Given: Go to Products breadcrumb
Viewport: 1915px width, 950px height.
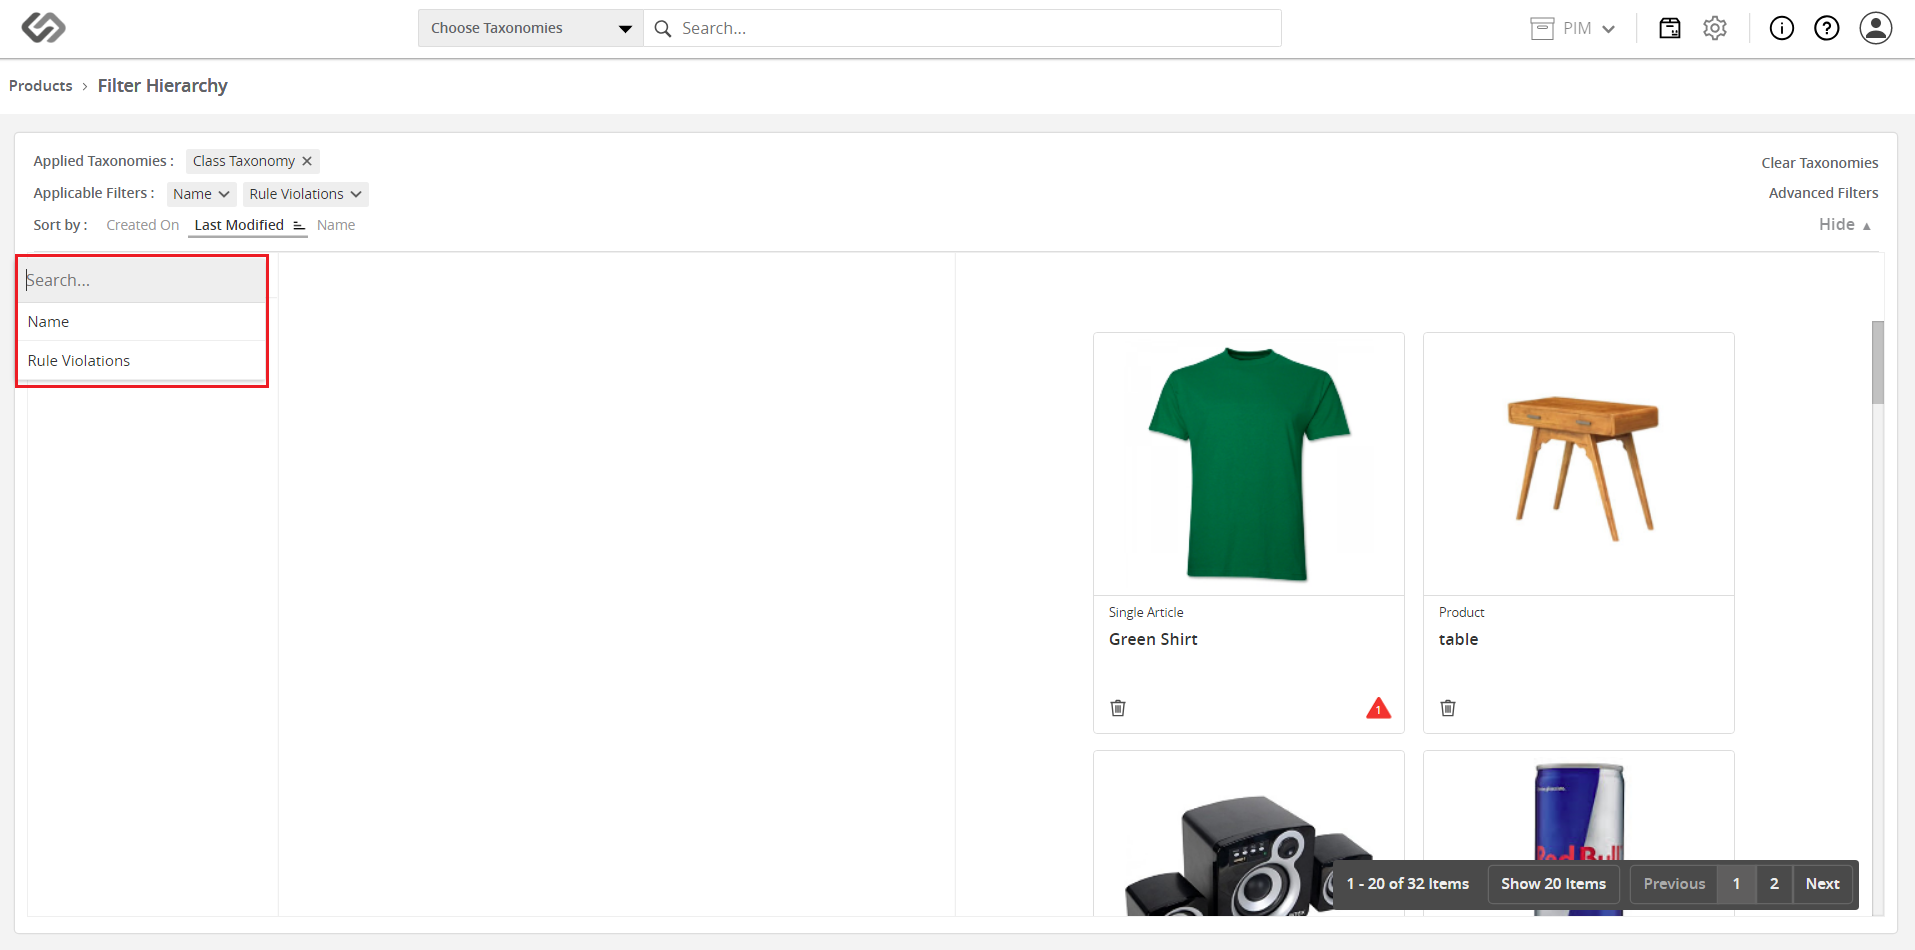Looking at the screenshot, I should pyautogui.click(x=41, y=86).
